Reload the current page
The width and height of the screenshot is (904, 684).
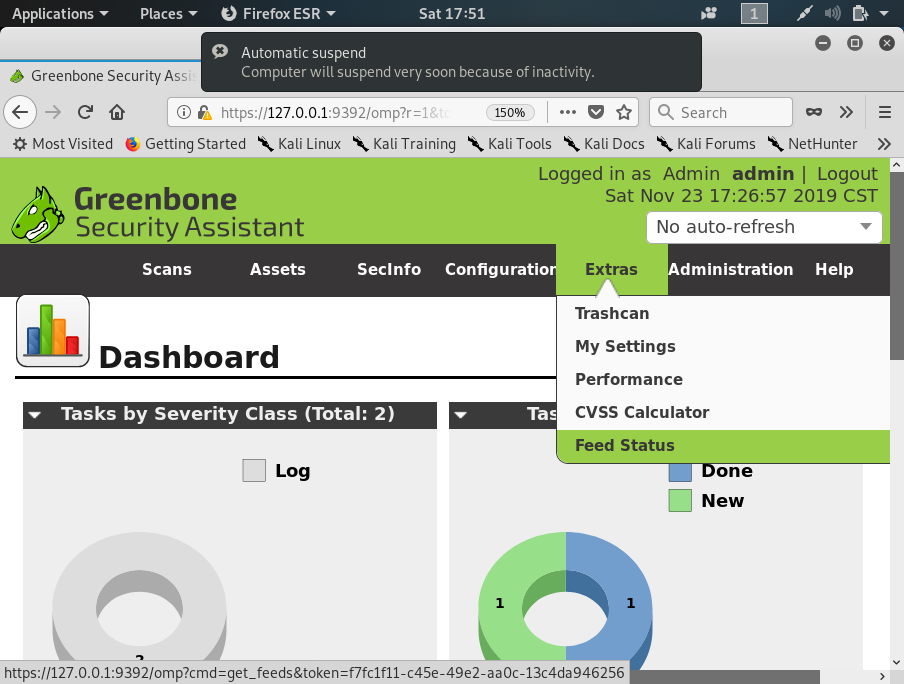pos(85,112)
